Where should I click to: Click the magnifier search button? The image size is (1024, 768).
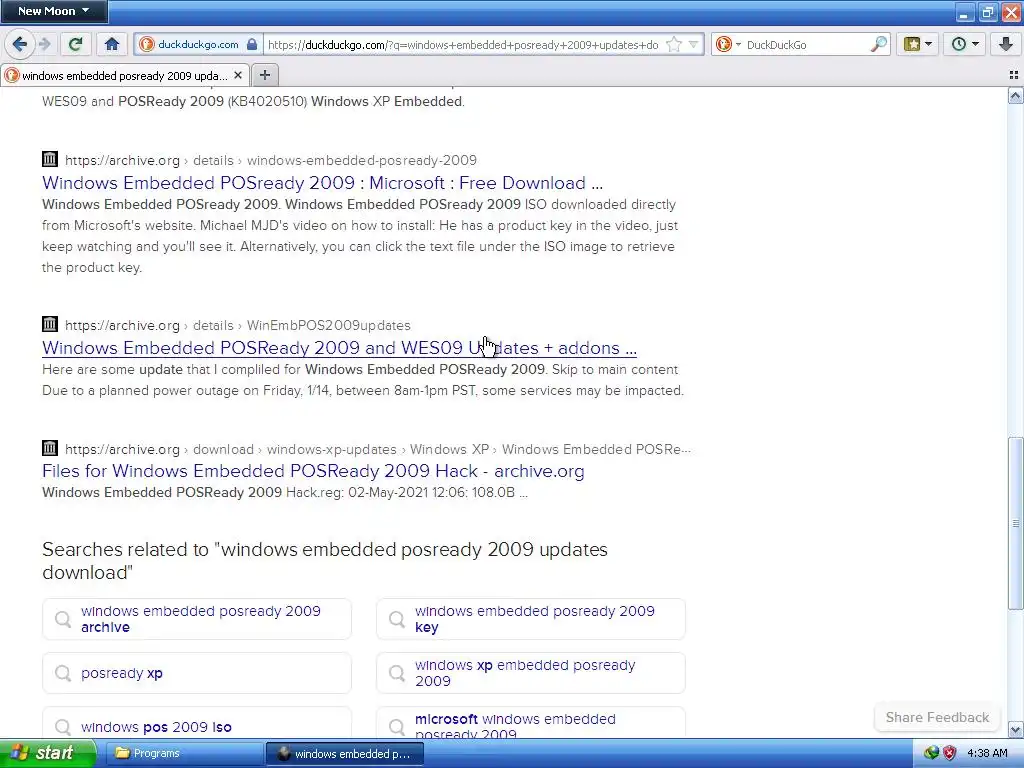pos(879,44)
